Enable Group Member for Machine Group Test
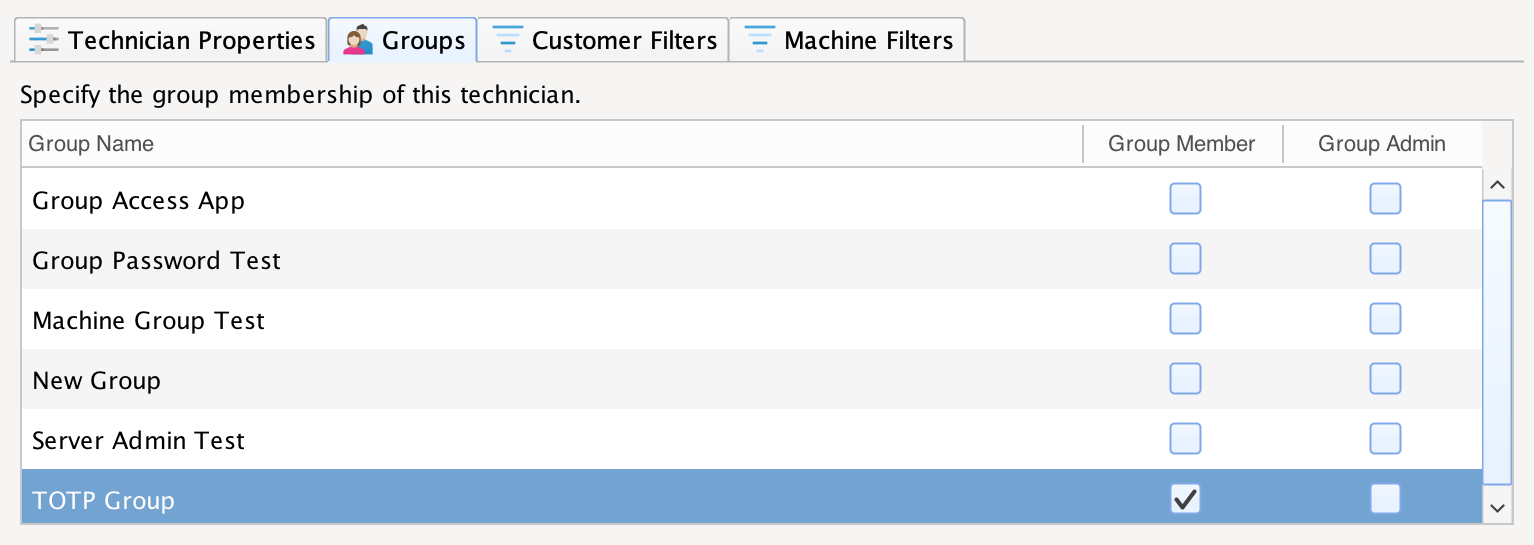 click(x=1185, y=319)
